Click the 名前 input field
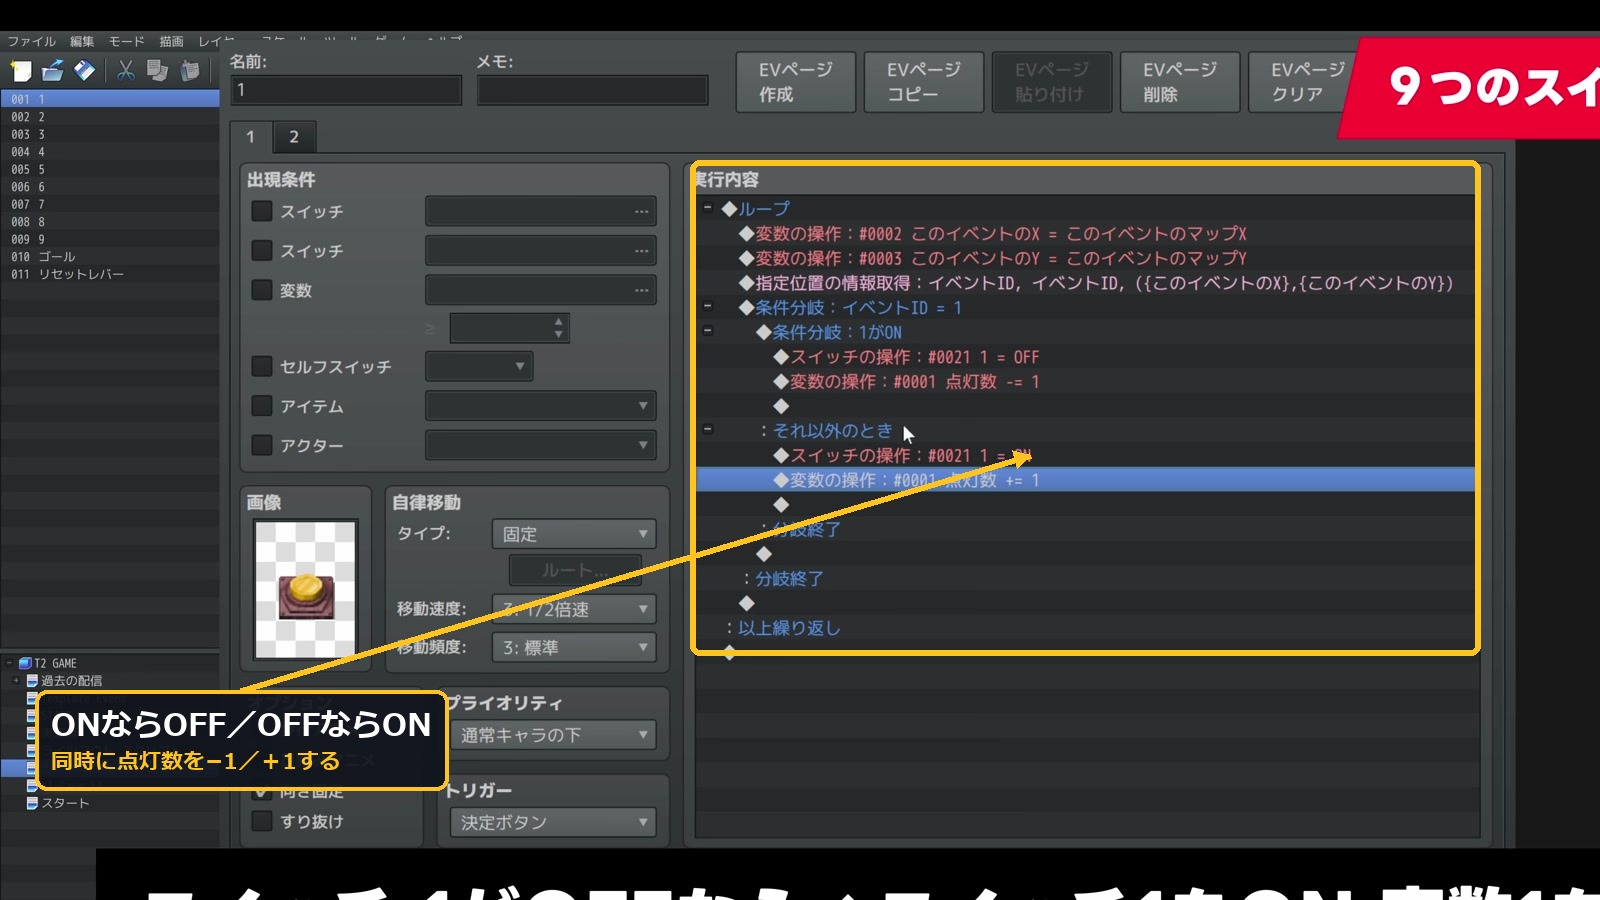The image size is (1600, 900). (x=346, y=90)
